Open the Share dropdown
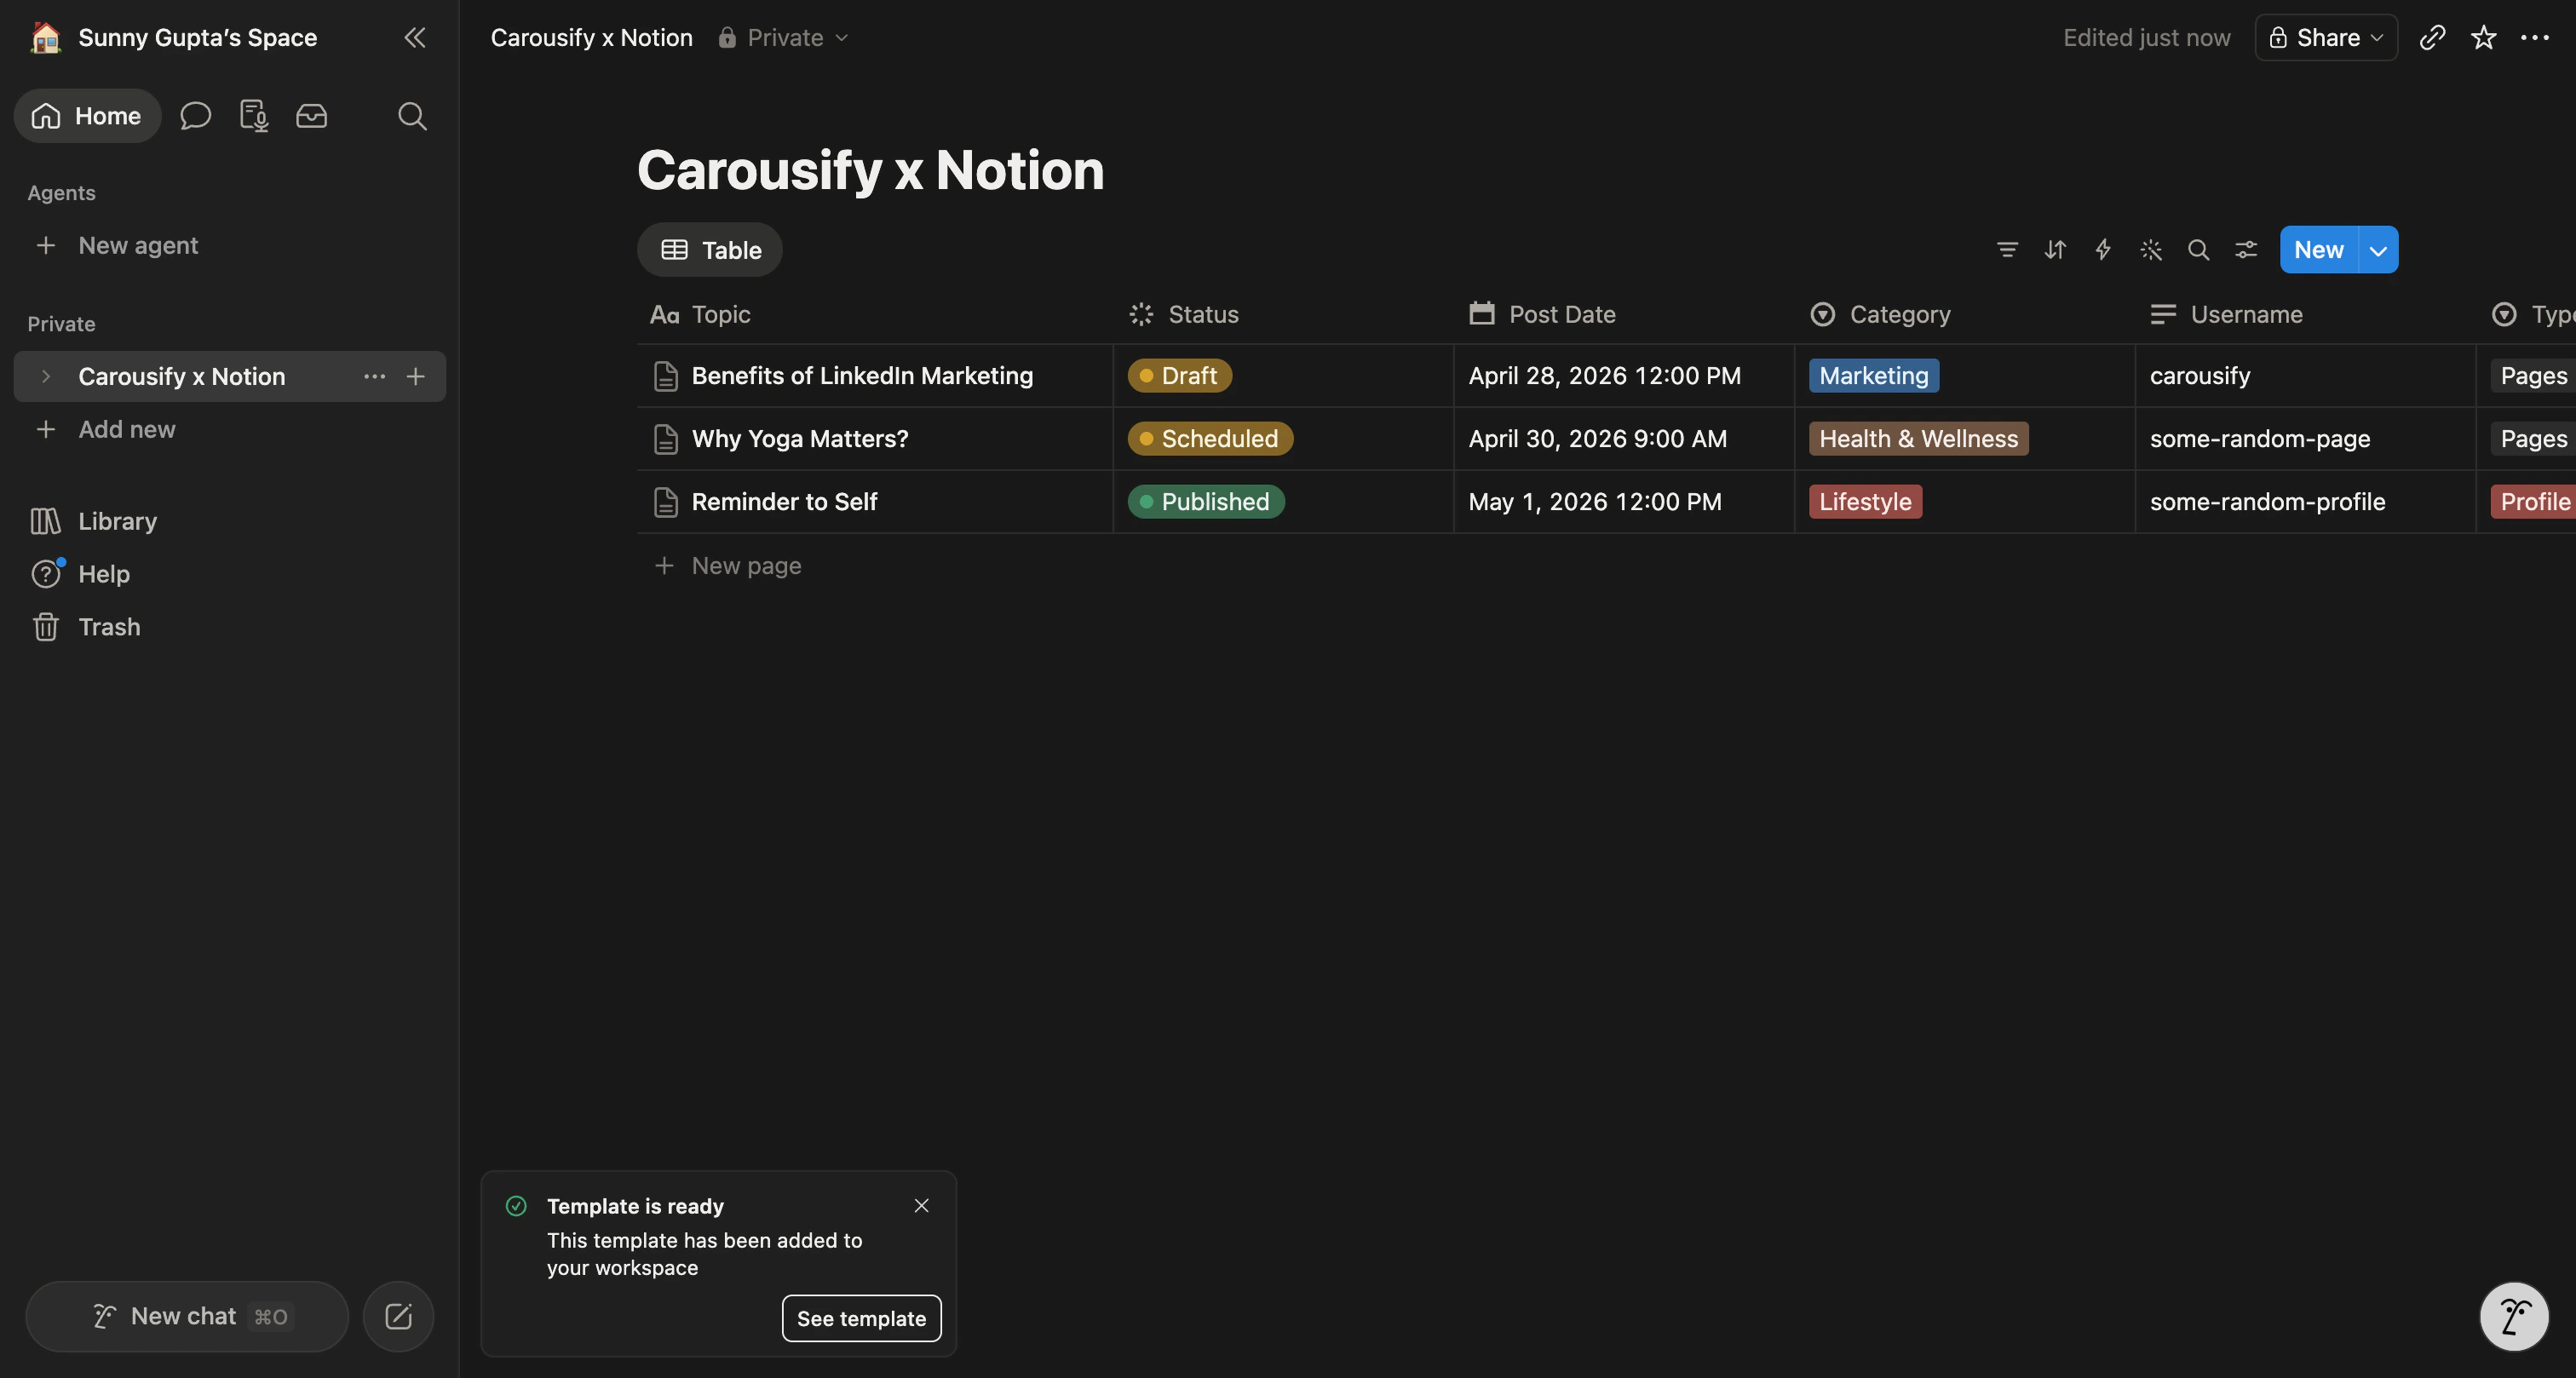The image size is (2576, 1378). 2326,38
